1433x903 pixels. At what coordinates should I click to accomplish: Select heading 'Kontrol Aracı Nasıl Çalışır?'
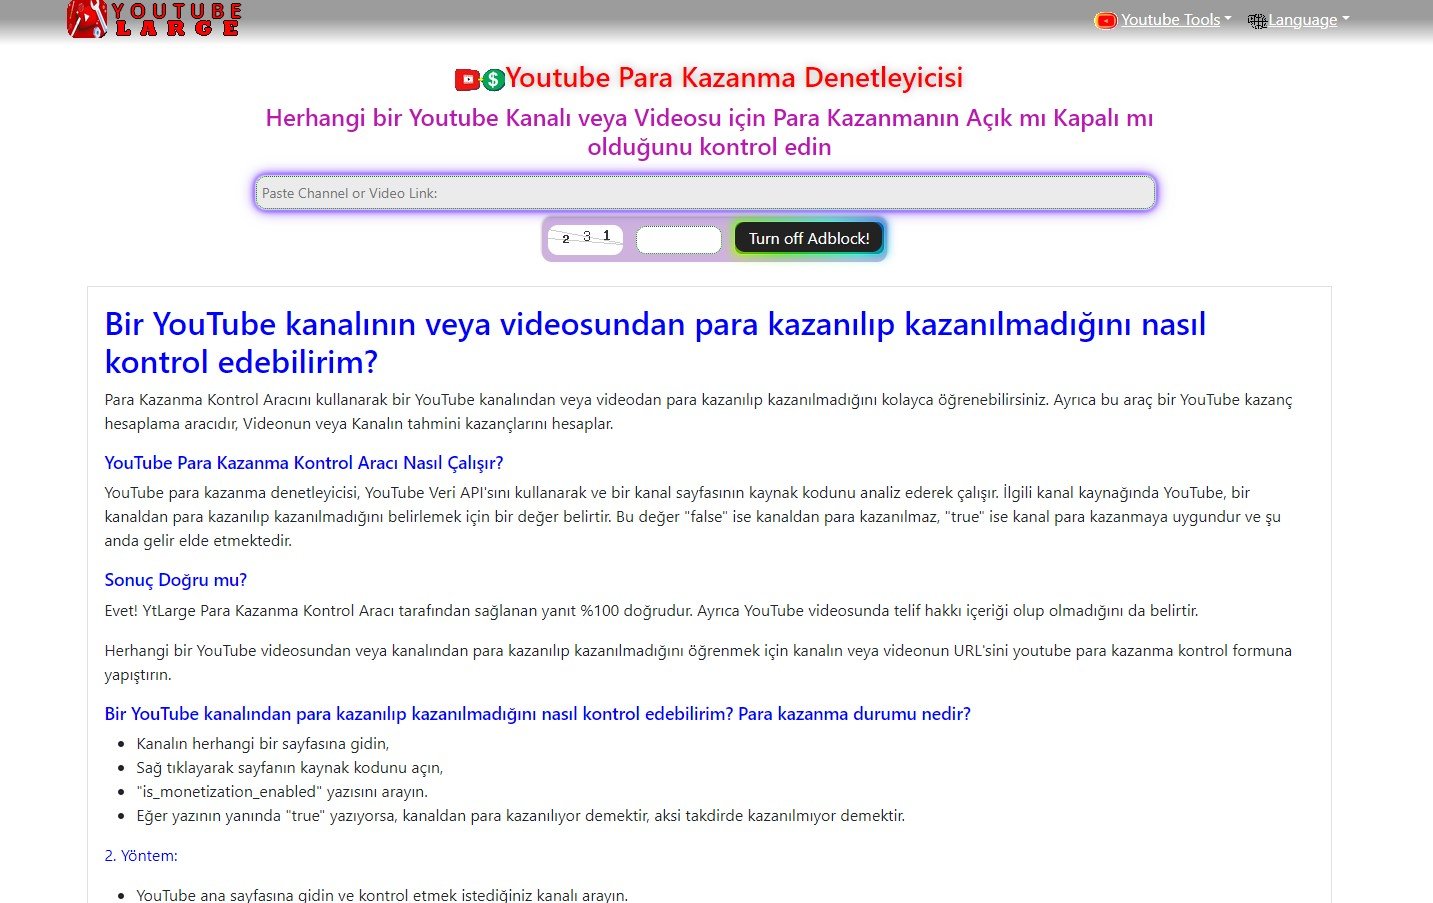[304, 463]
